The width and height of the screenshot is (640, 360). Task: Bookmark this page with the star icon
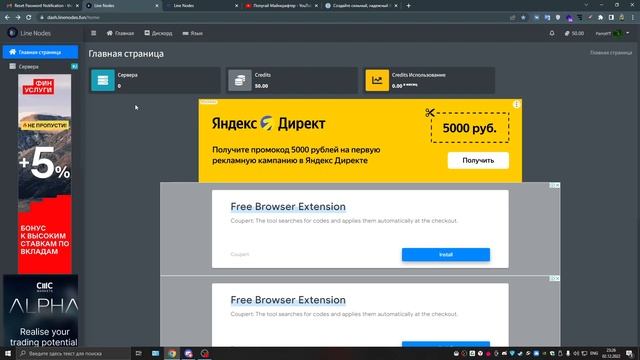pos(523,18)
